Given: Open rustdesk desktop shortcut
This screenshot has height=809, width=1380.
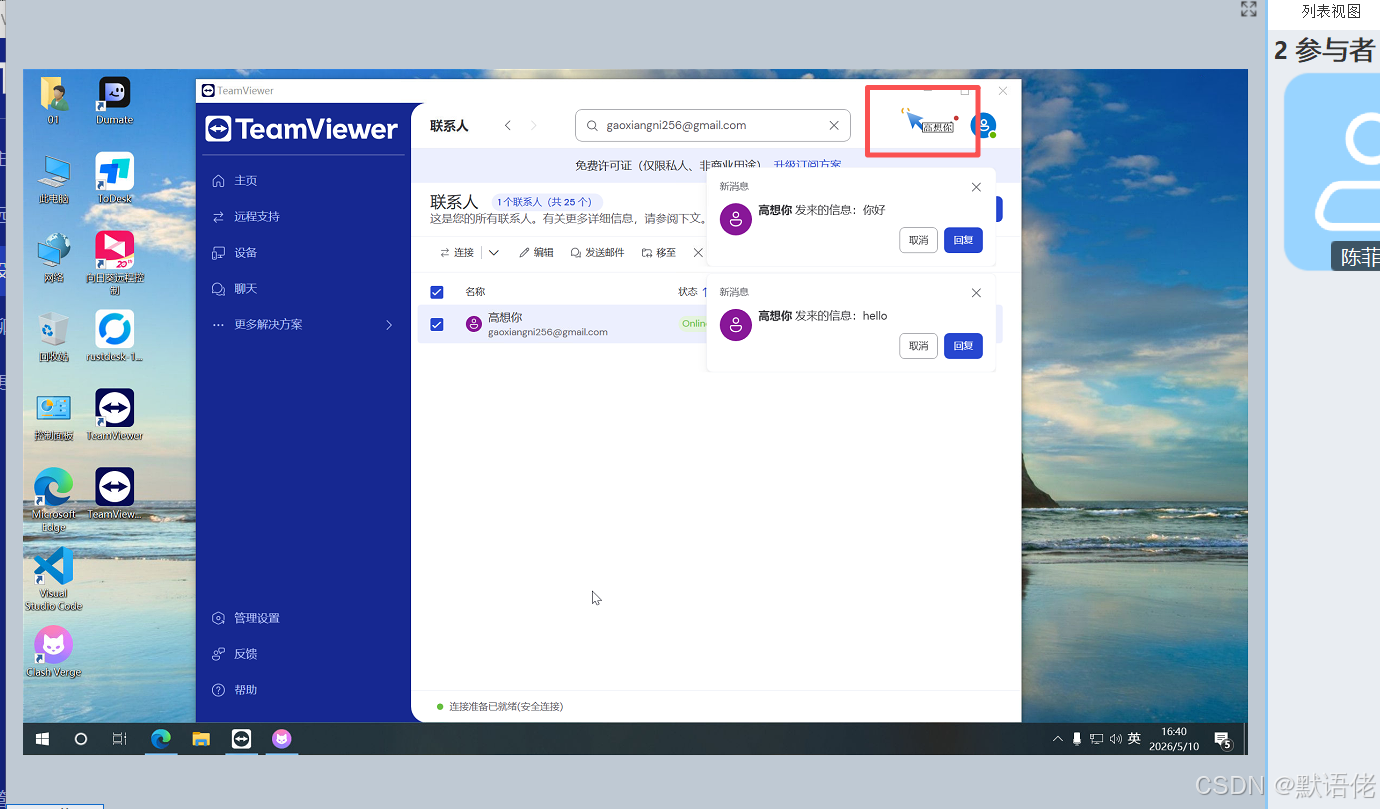Looking at the screenshot, I should (x=114, y=336).
